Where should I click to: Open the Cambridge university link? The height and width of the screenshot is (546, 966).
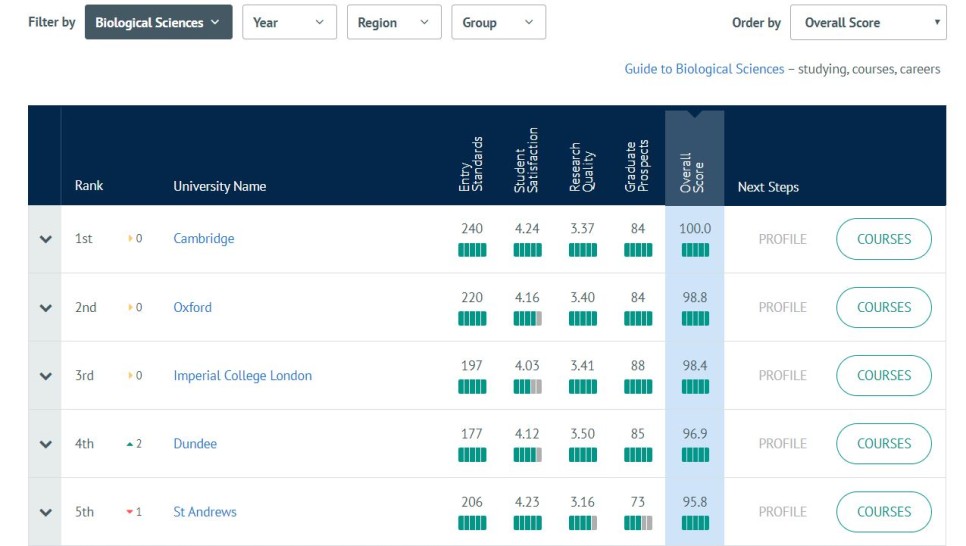[203, 238]
